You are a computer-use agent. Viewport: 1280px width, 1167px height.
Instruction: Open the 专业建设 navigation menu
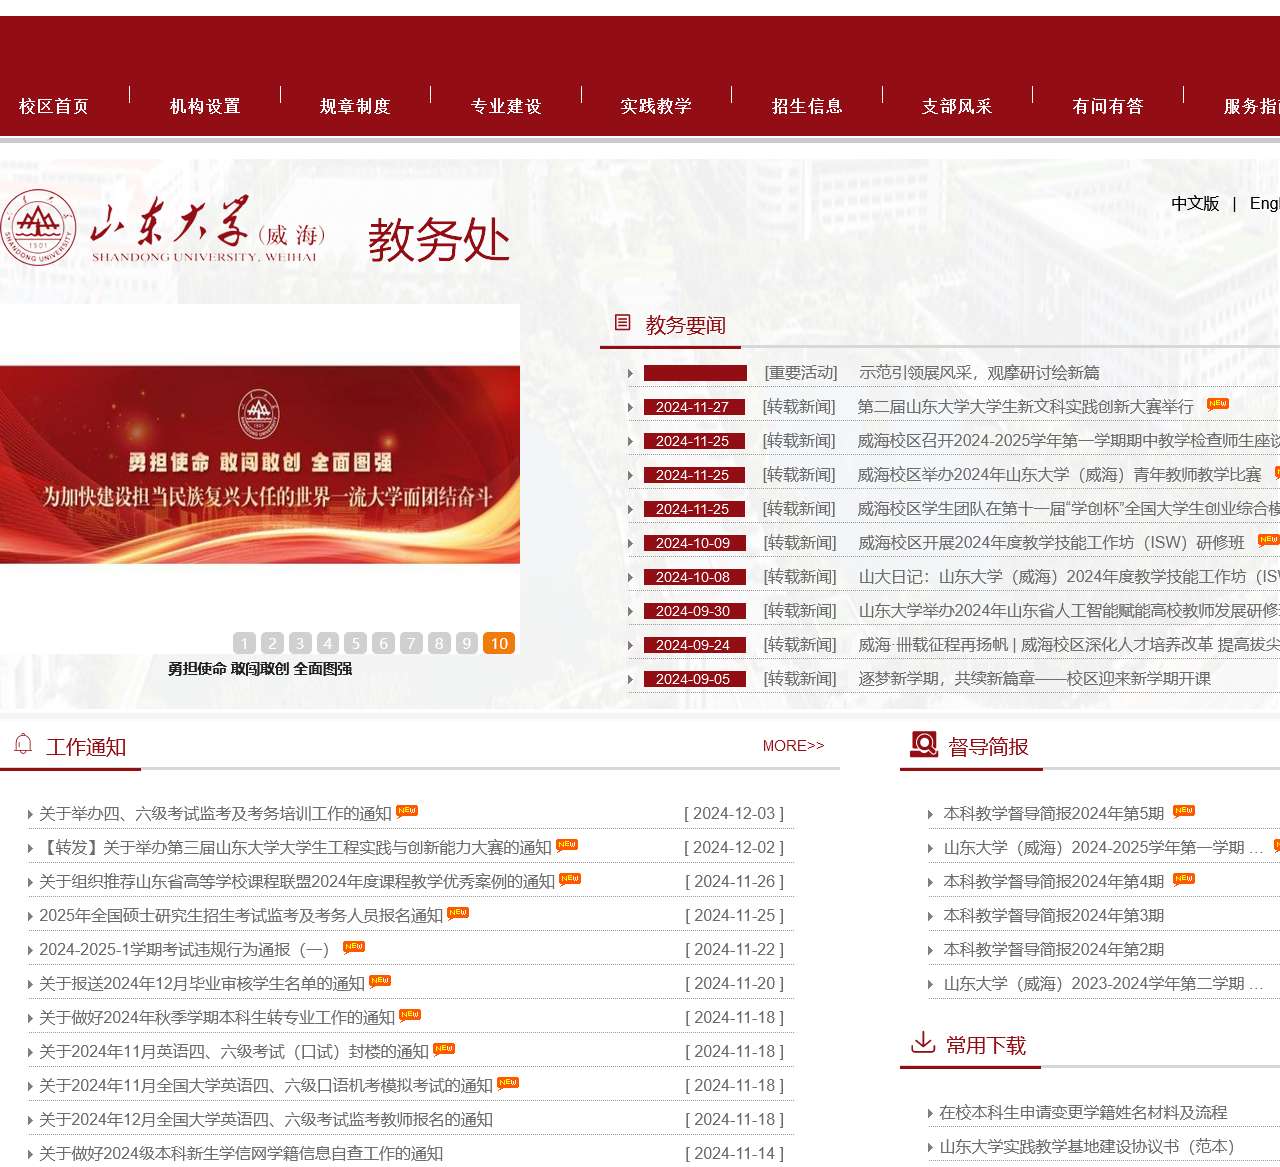click(x=506, y=106)
